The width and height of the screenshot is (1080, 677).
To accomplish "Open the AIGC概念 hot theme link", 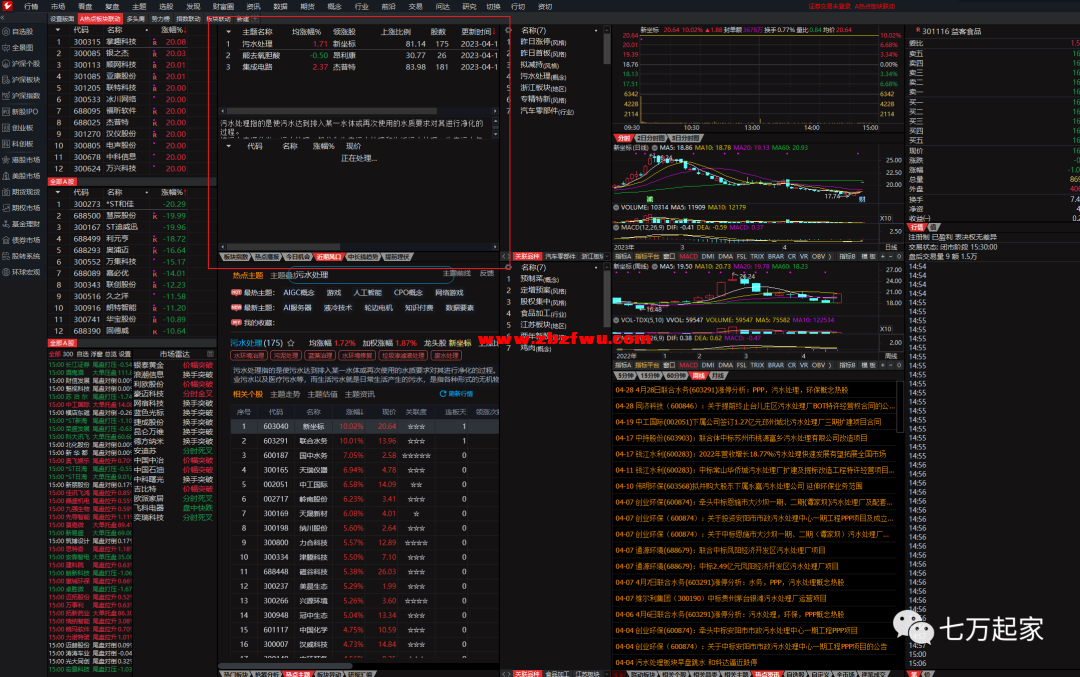I will click(x=298, y=293).
